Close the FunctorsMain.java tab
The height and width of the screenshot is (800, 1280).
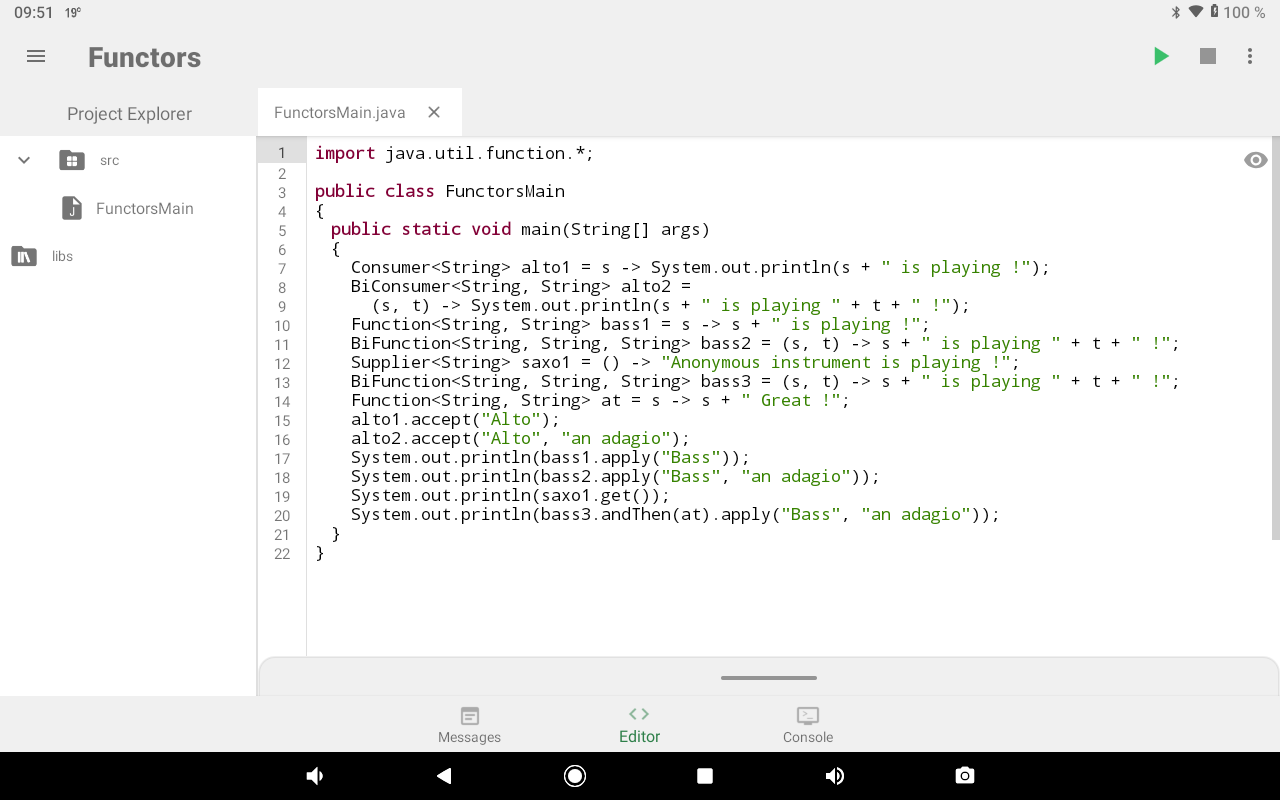pos(434,112)
